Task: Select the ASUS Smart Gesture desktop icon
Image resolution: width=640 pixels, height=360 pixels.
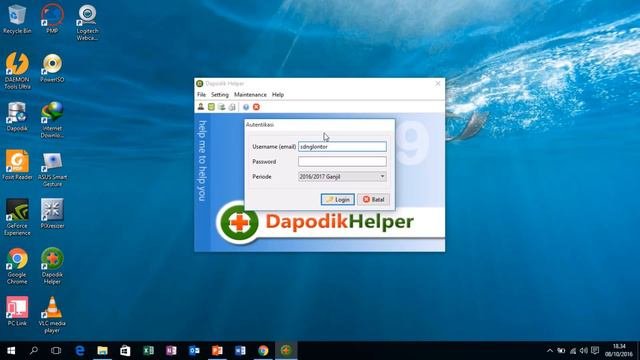Action: 52,169
